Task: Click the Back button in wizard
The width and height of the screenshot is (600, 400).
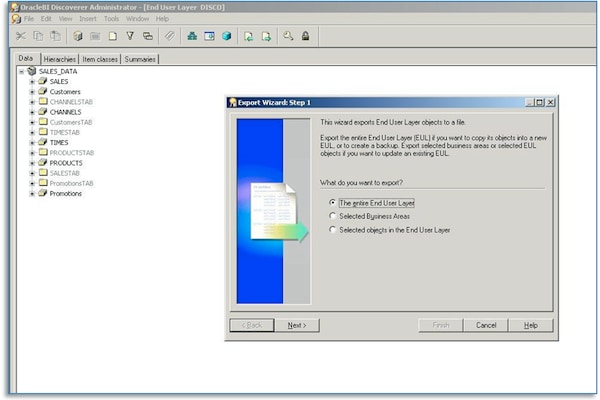Action: 252,325
